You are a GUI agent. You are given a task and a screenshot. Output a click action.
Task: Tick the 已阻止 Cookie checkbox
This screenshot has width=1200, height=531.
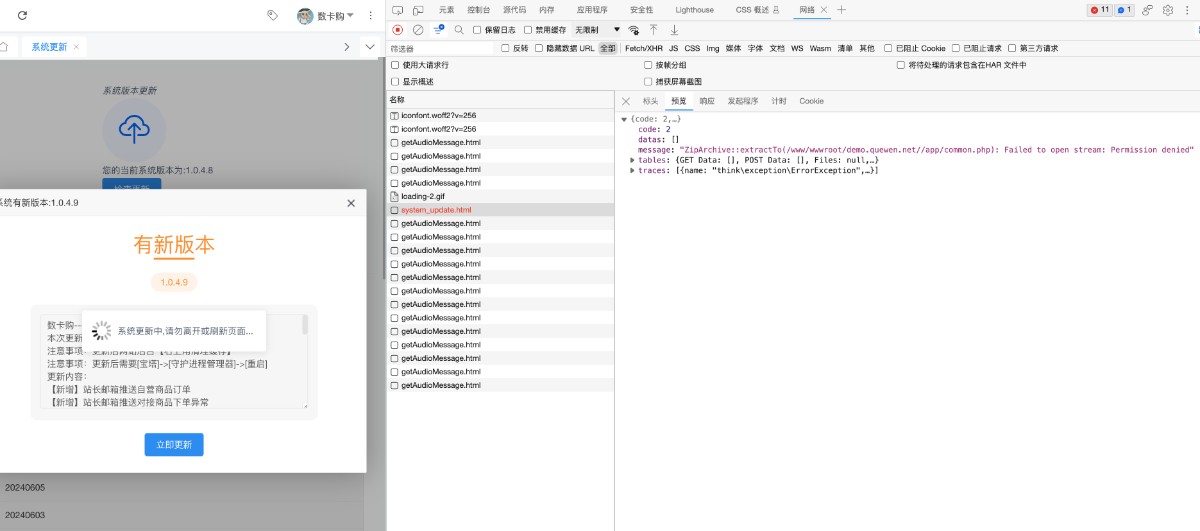coord(889,48)
